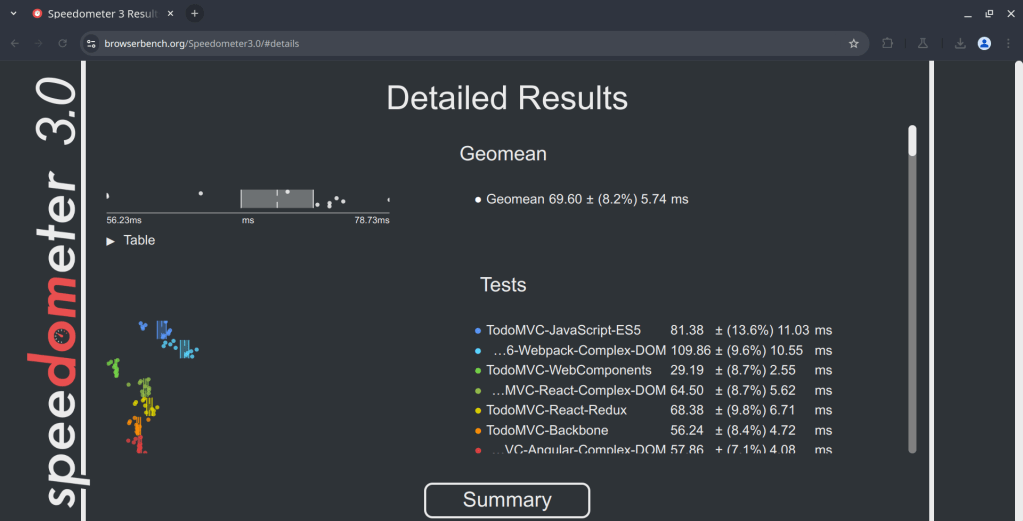Close the Speedometer 3 Results tab
Screen dimensions: 1023x521
(171, 14)
